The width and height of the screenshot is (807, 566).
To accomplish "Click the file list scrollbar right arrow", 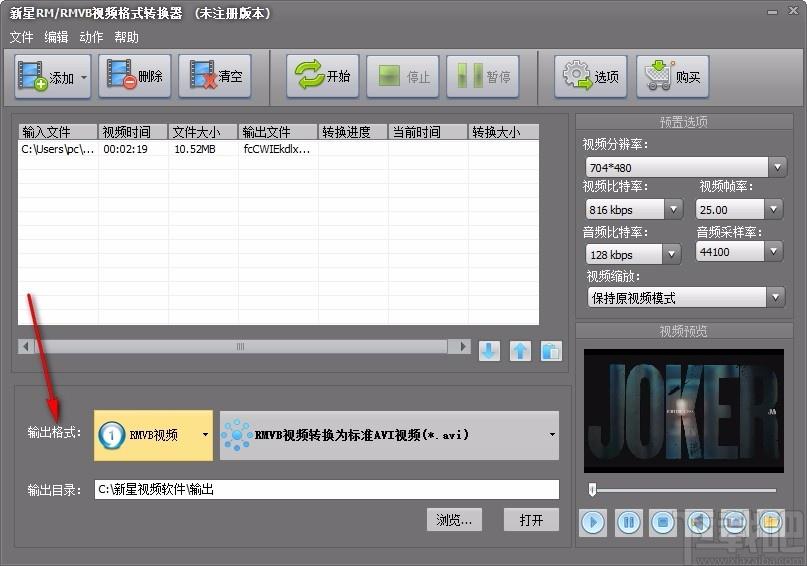I will pyautogui.click(x=463, y=346).
